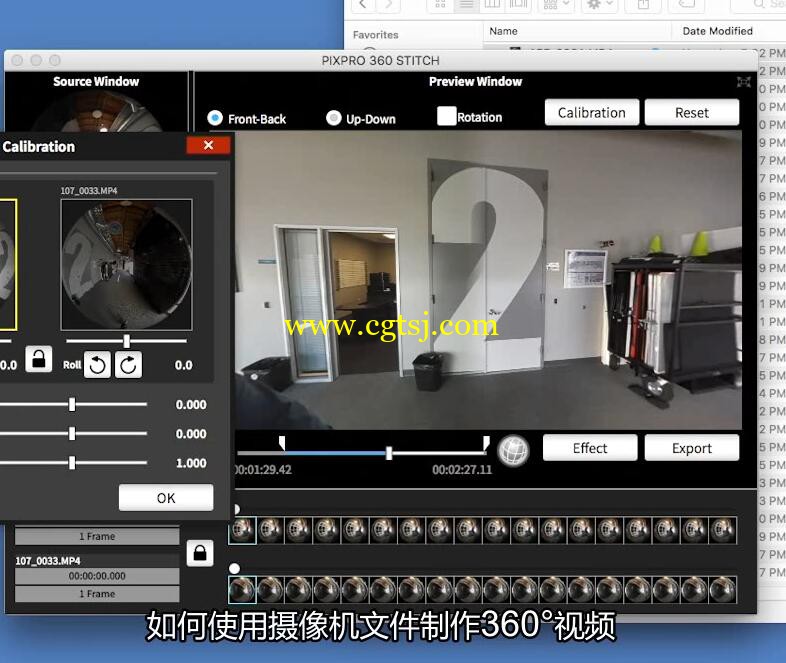Viewport: 786px width, 663px height.
Task: Open the Effect settings
Action: (x=590, y=448)
